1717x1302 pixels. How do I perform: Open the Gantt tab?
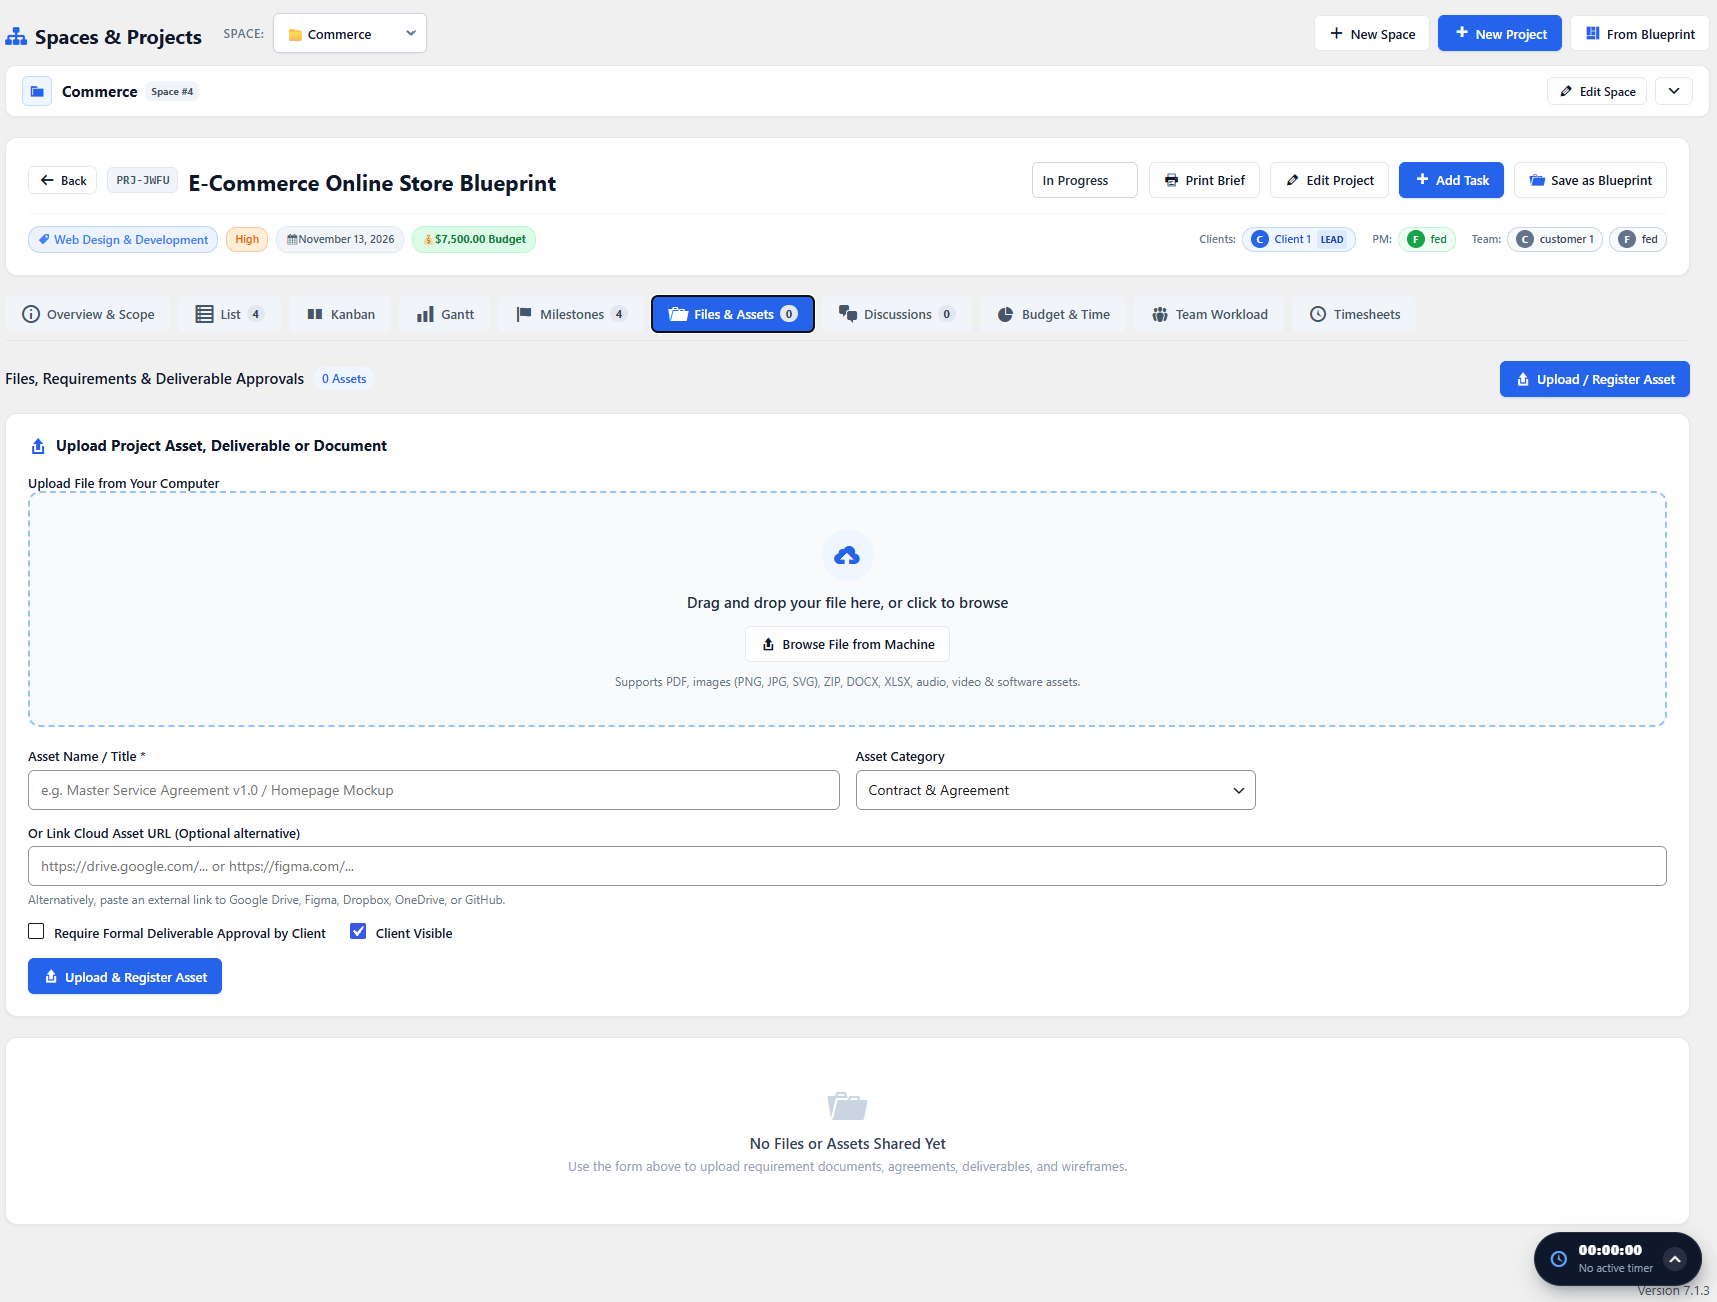click(445, 314)
